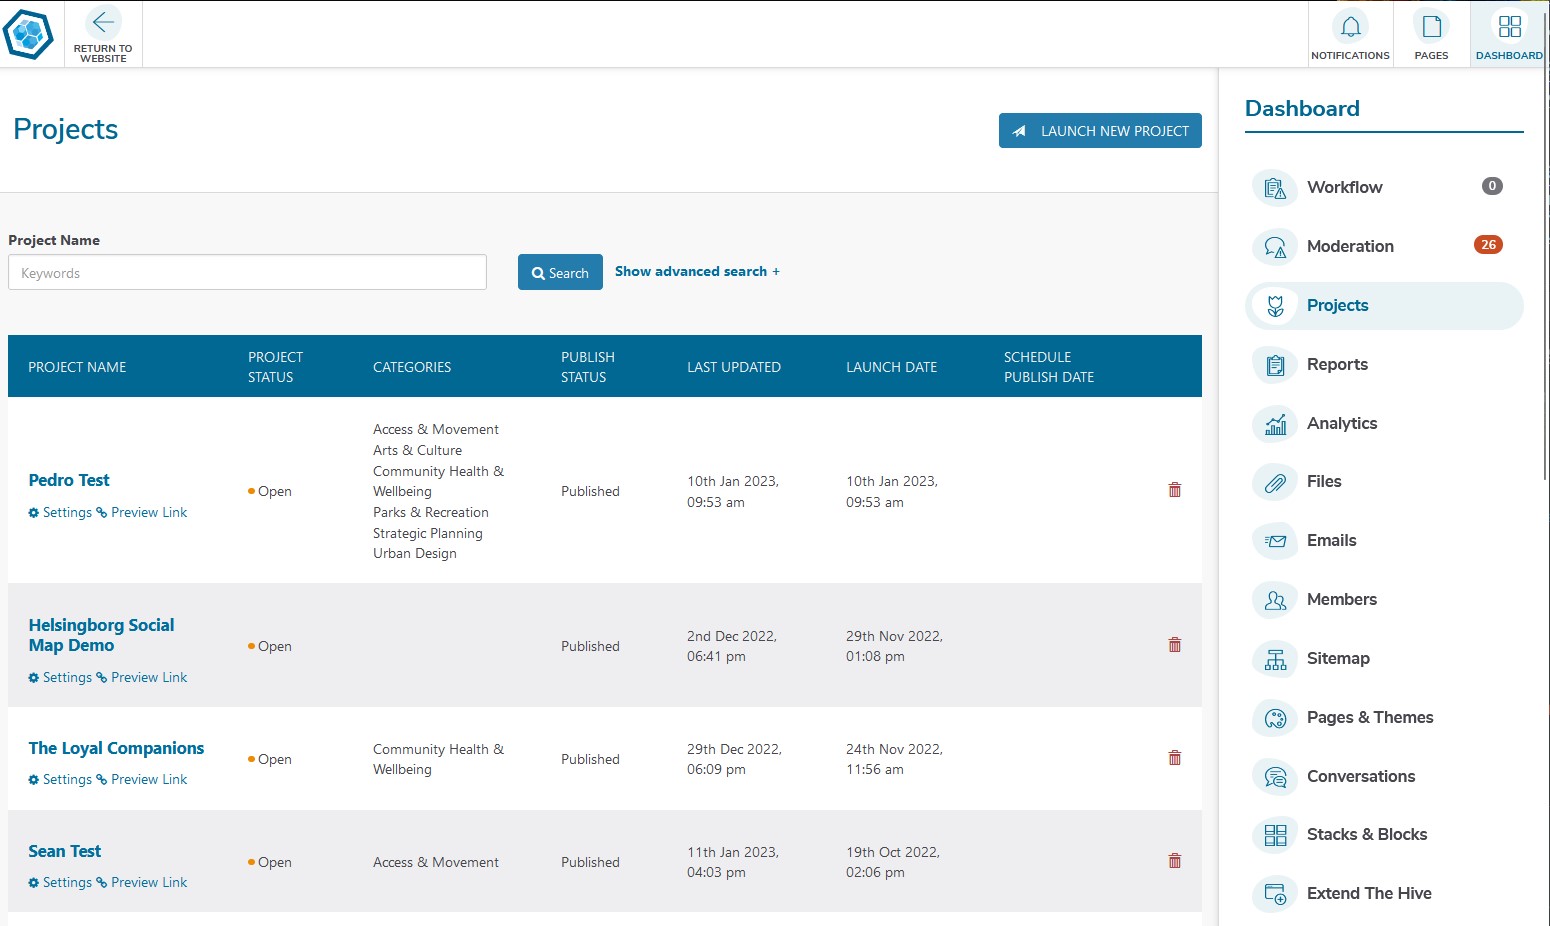
Task: Delete The Loyal Companions via trash icon
Action: pos(1175,758)
